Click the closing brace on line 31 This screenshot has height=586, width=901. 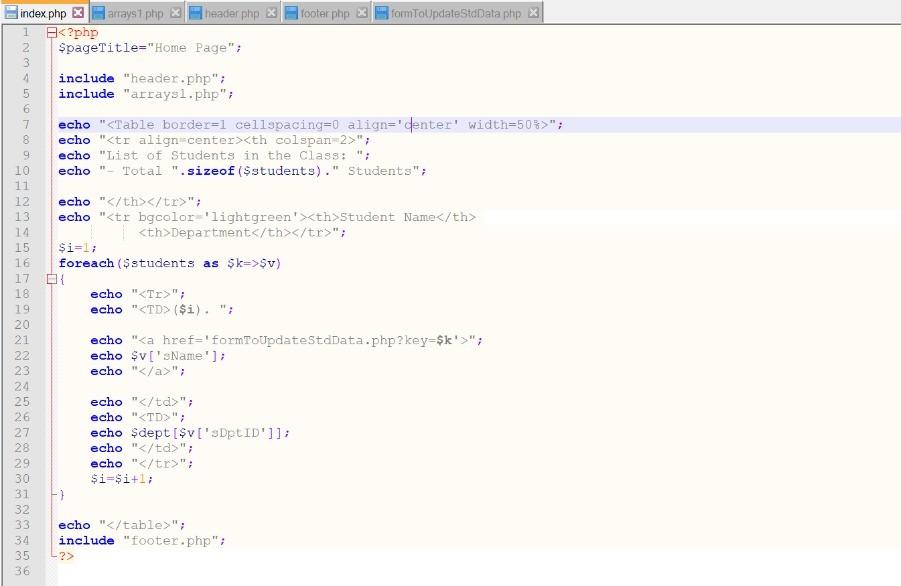pyautogui.click(x=61, y=494)
